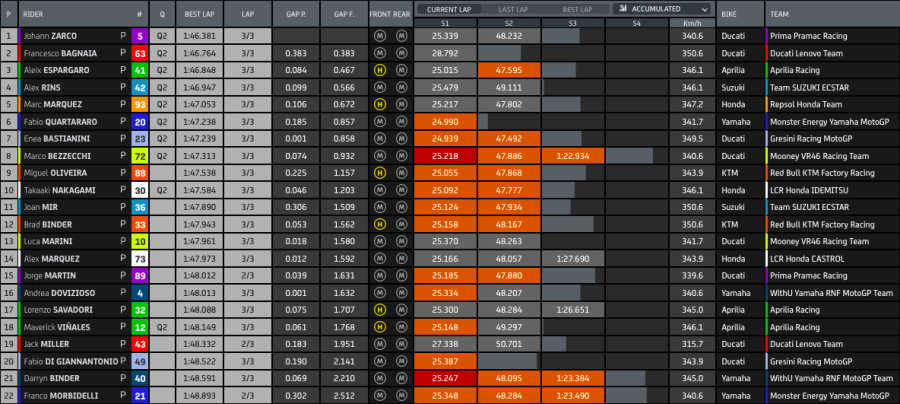This screenshot has height=404, width=900.
Task: Click Espargaro's S2 time 47.595
Action: 509,71
